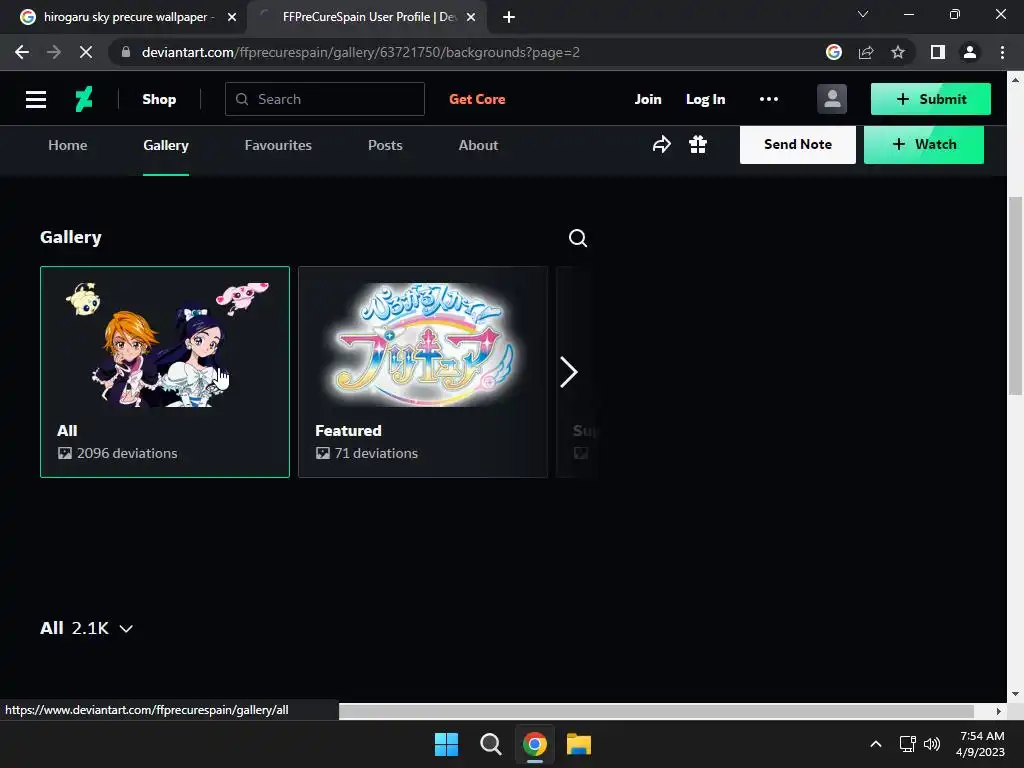The height and width of the screenshot is (768, 1024).
Task: Open the Favourites tab
Action: 278,145
